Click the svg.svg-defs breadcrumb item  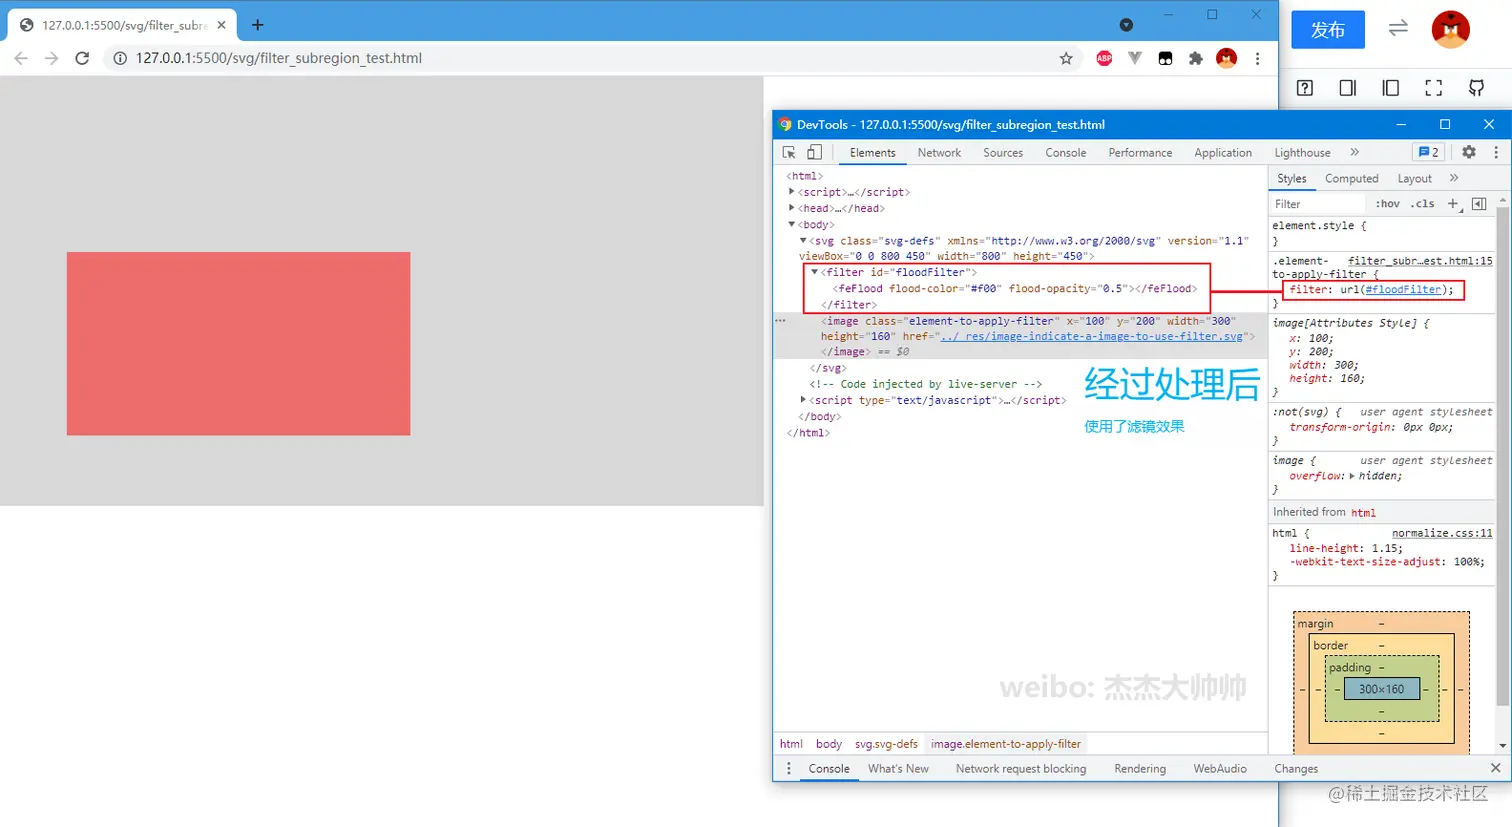(886, 744)
